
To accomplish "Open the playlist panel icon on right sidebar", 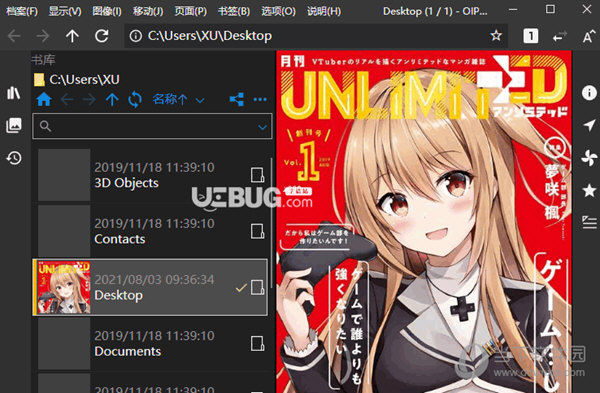I will click(589, 222).
